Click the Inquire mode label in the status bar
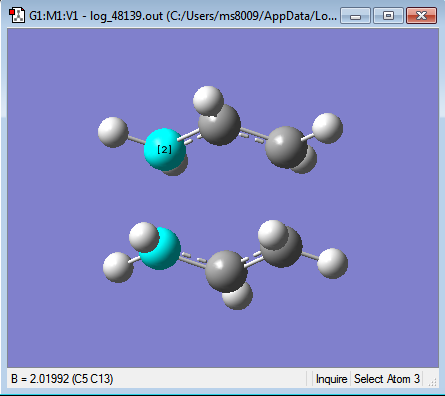Image resolution: width=445 pixels, height=396 pixels. coord(331,379)
